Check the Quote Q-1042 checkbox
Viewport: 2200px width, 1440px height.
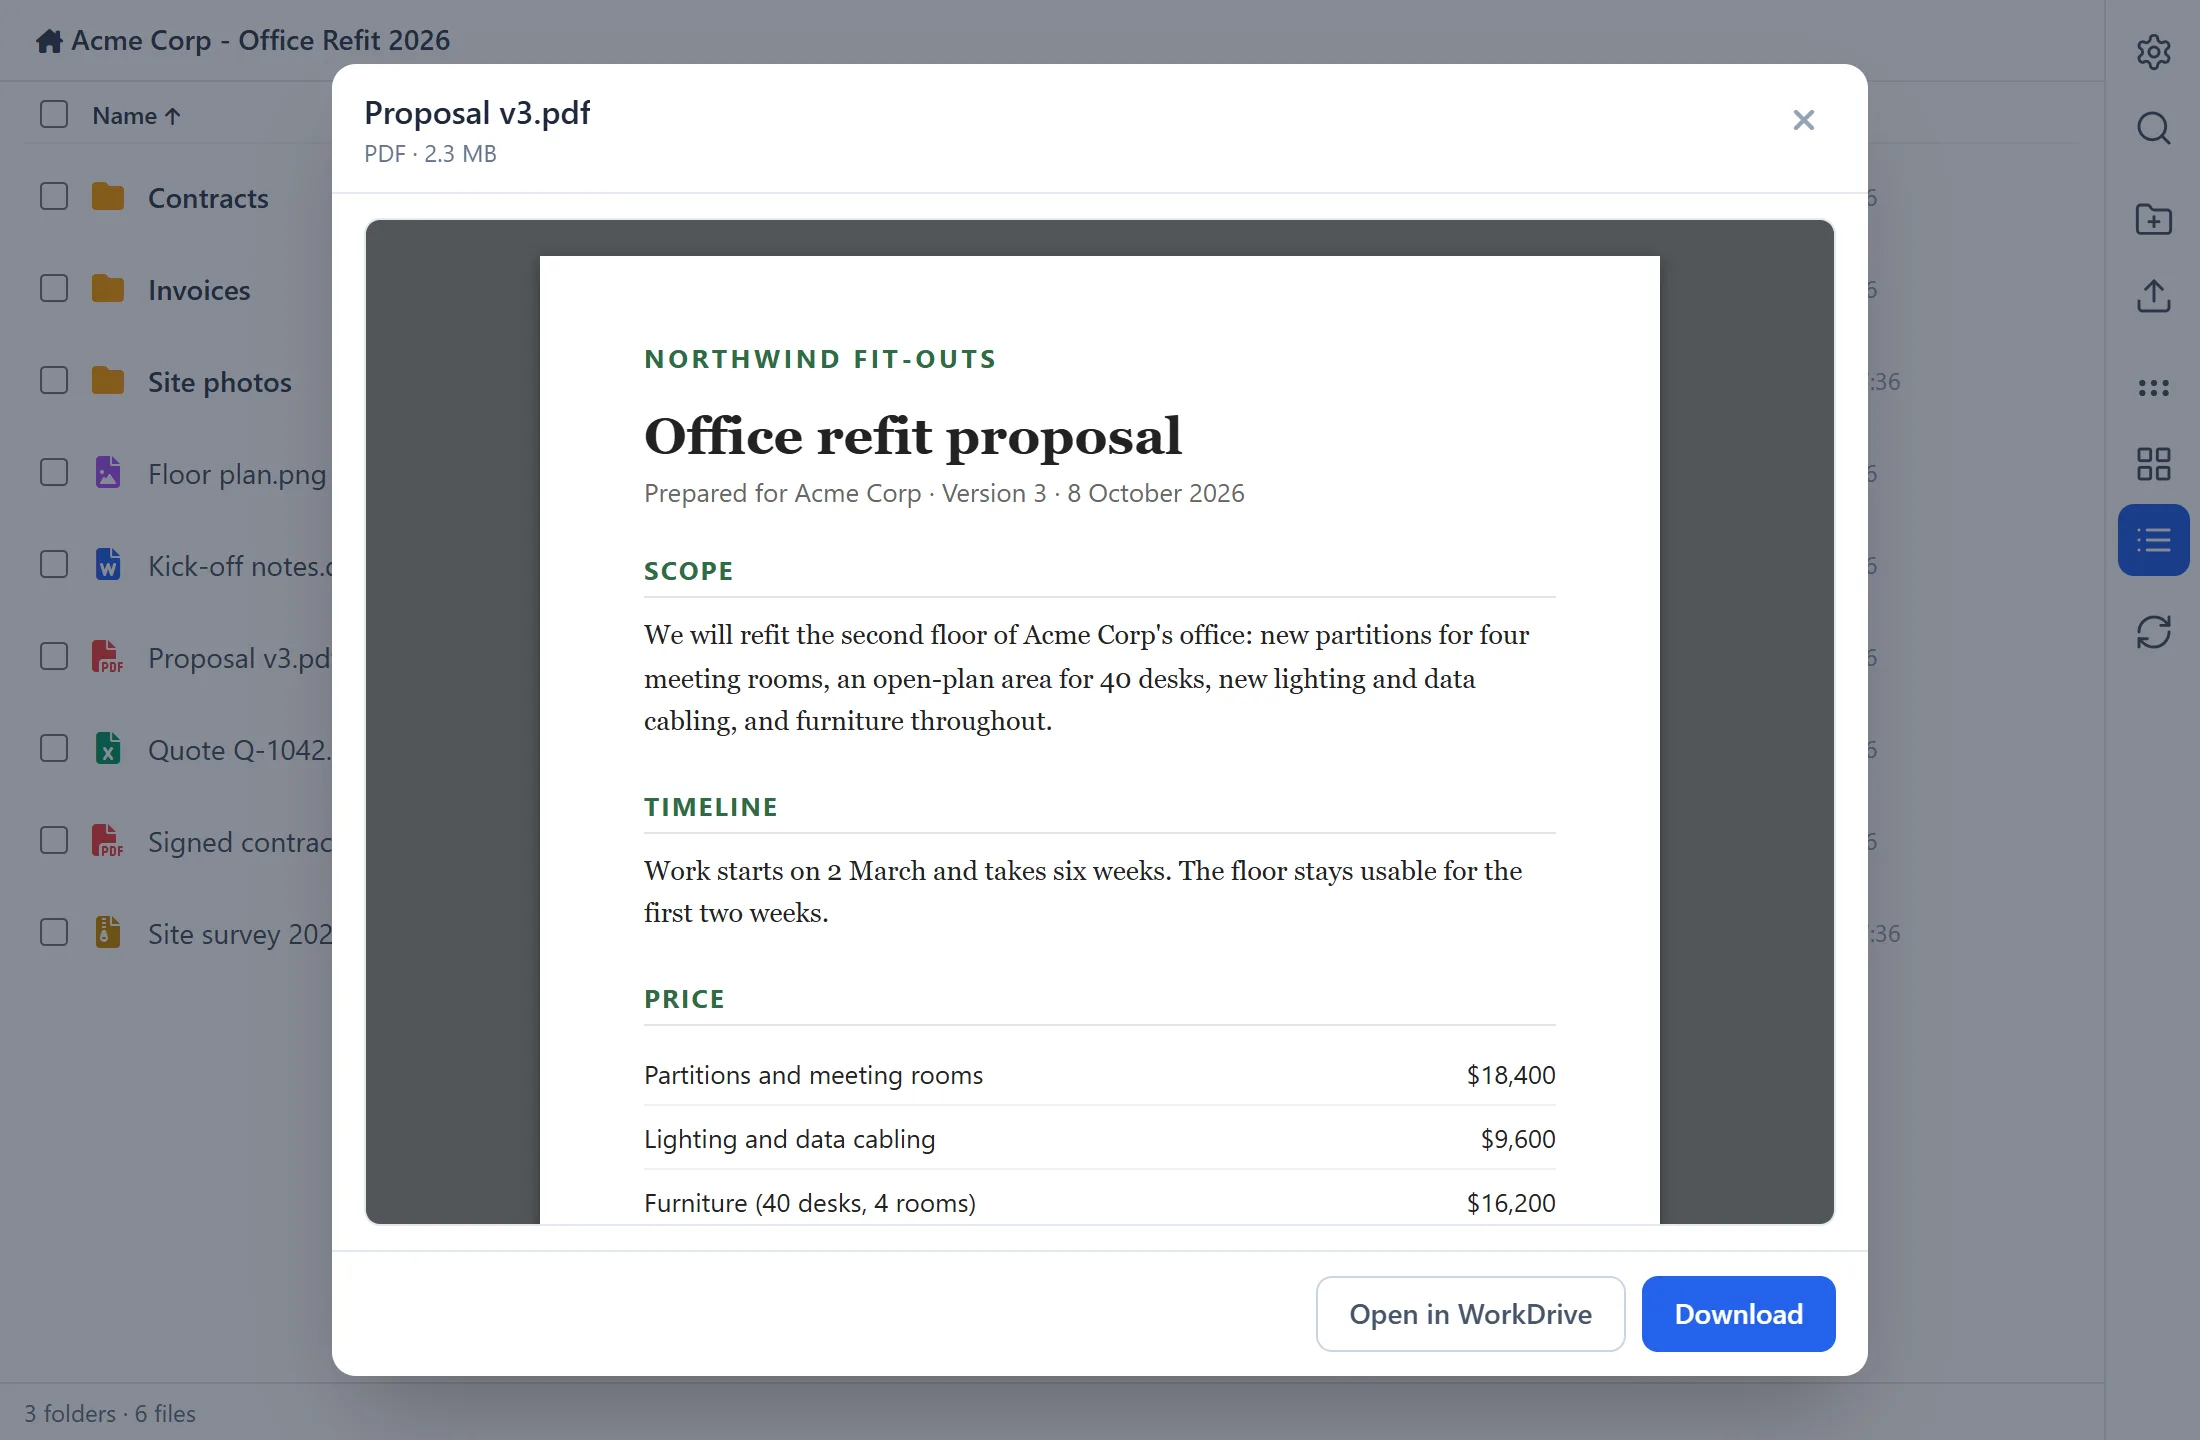coord(54,748)
